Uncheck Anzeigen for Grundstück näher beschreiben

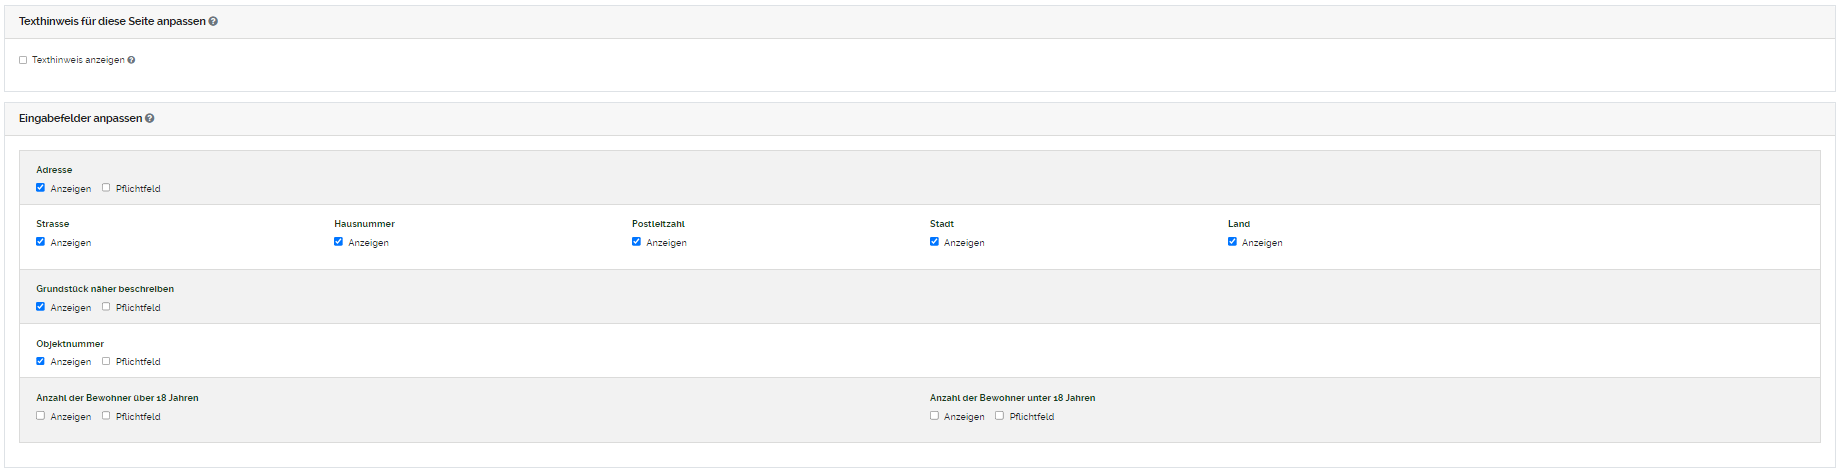[41, 307]
